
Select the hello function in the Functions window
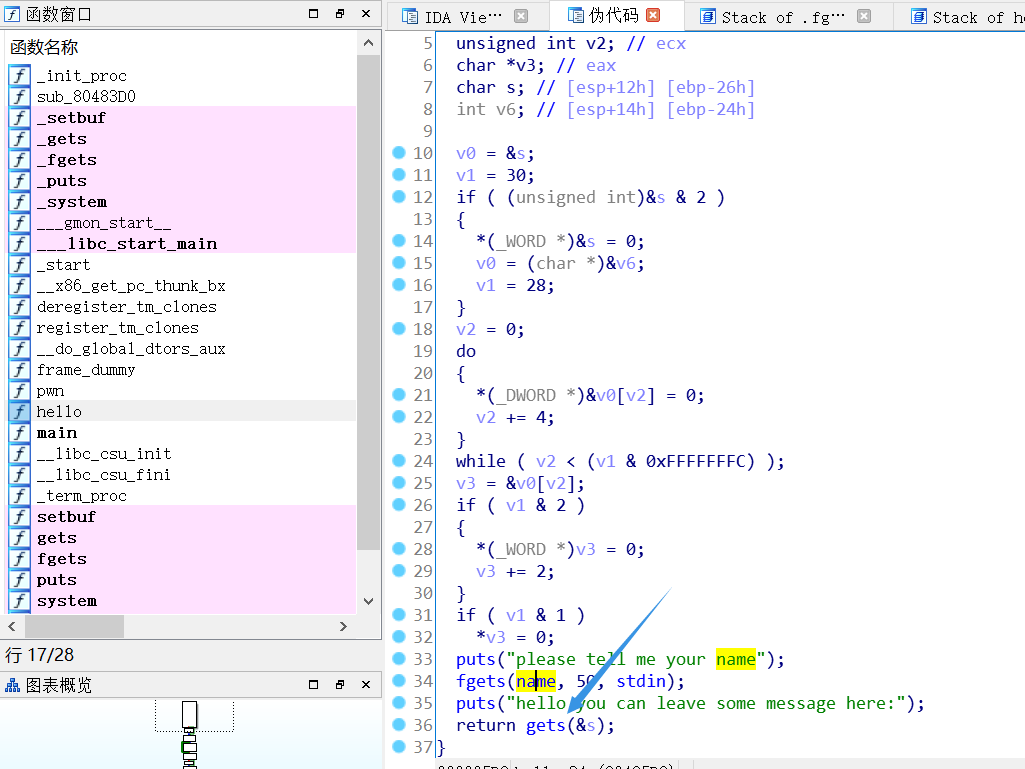pos(59,411)
